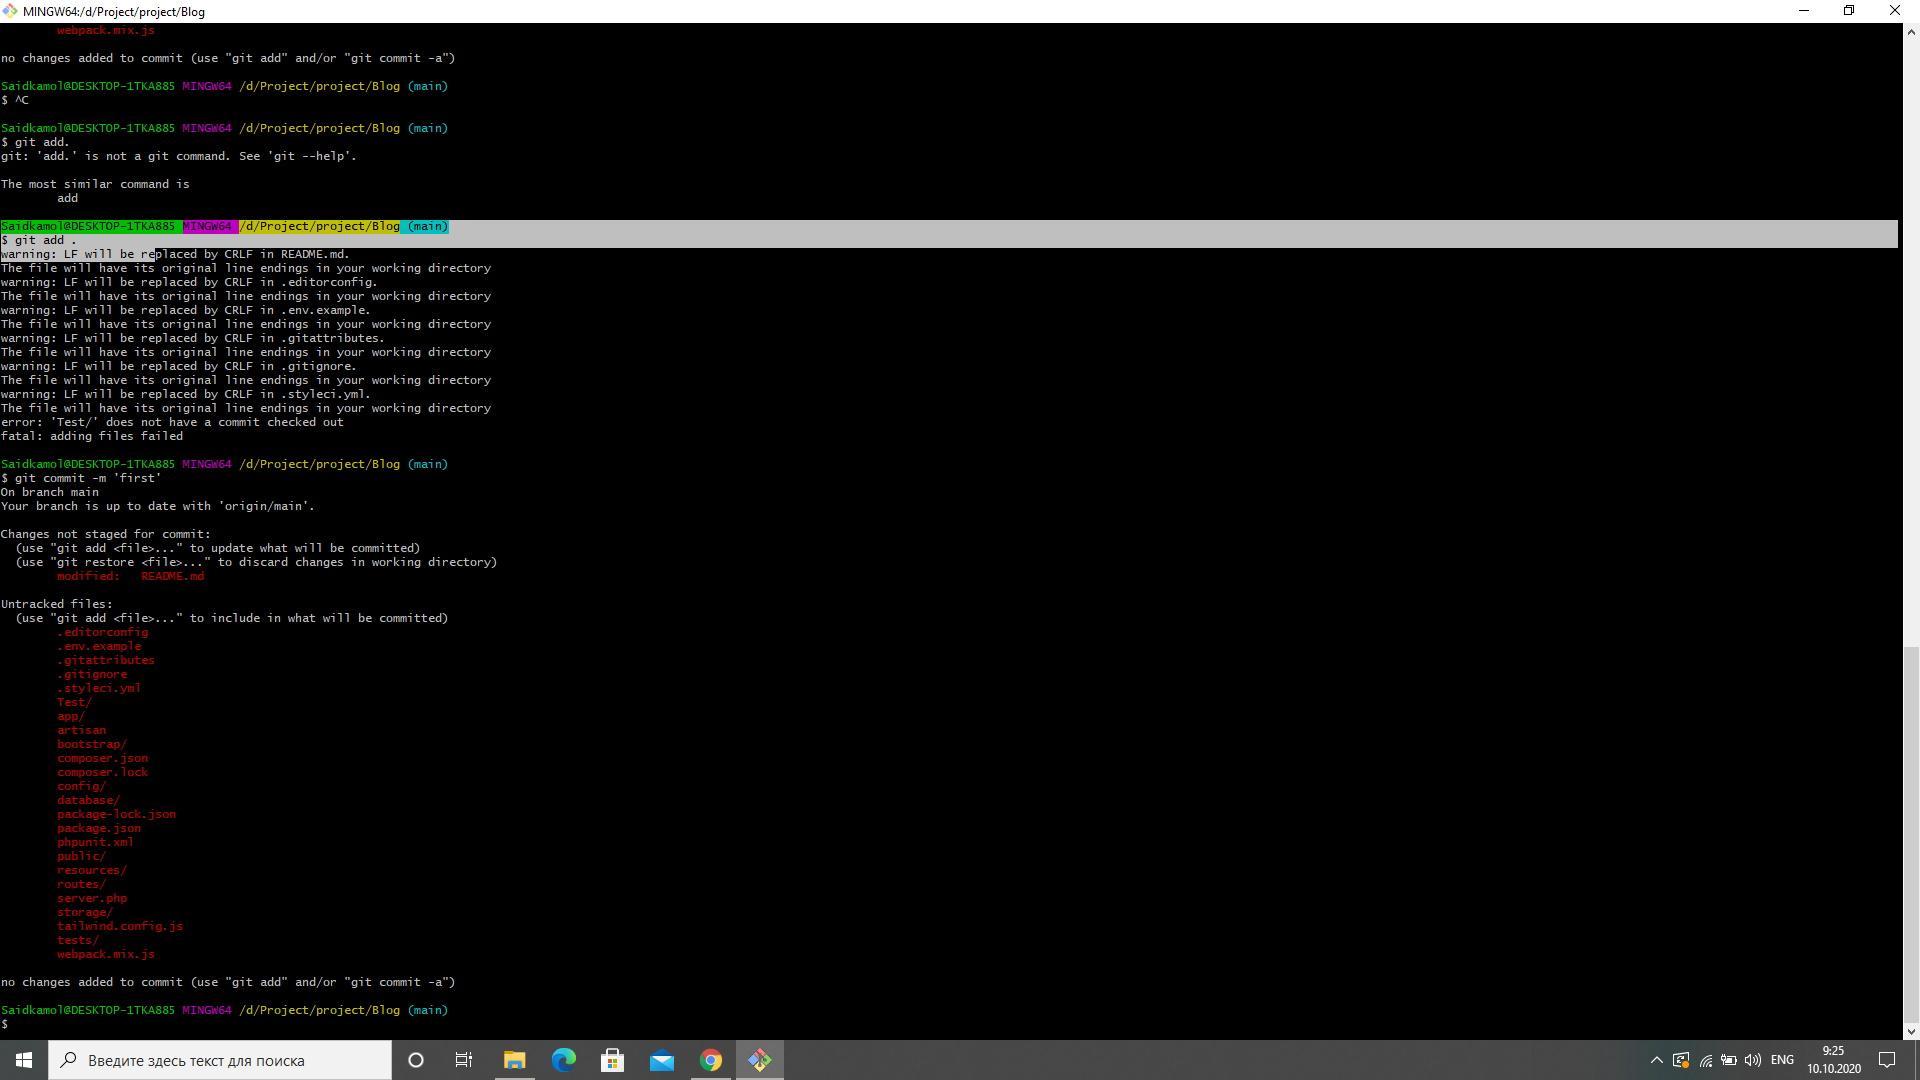This screenshot has height=1080, width=1920.
Task: Minimize the Git Bash window
Action: point(1804,11)
